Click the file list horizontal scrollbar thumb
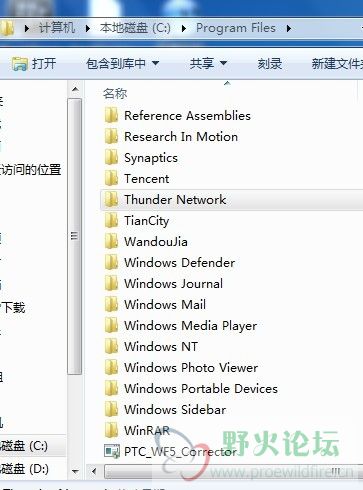Image resolution: width=363 pixels, height=490 pixels. tap(233, 471)
